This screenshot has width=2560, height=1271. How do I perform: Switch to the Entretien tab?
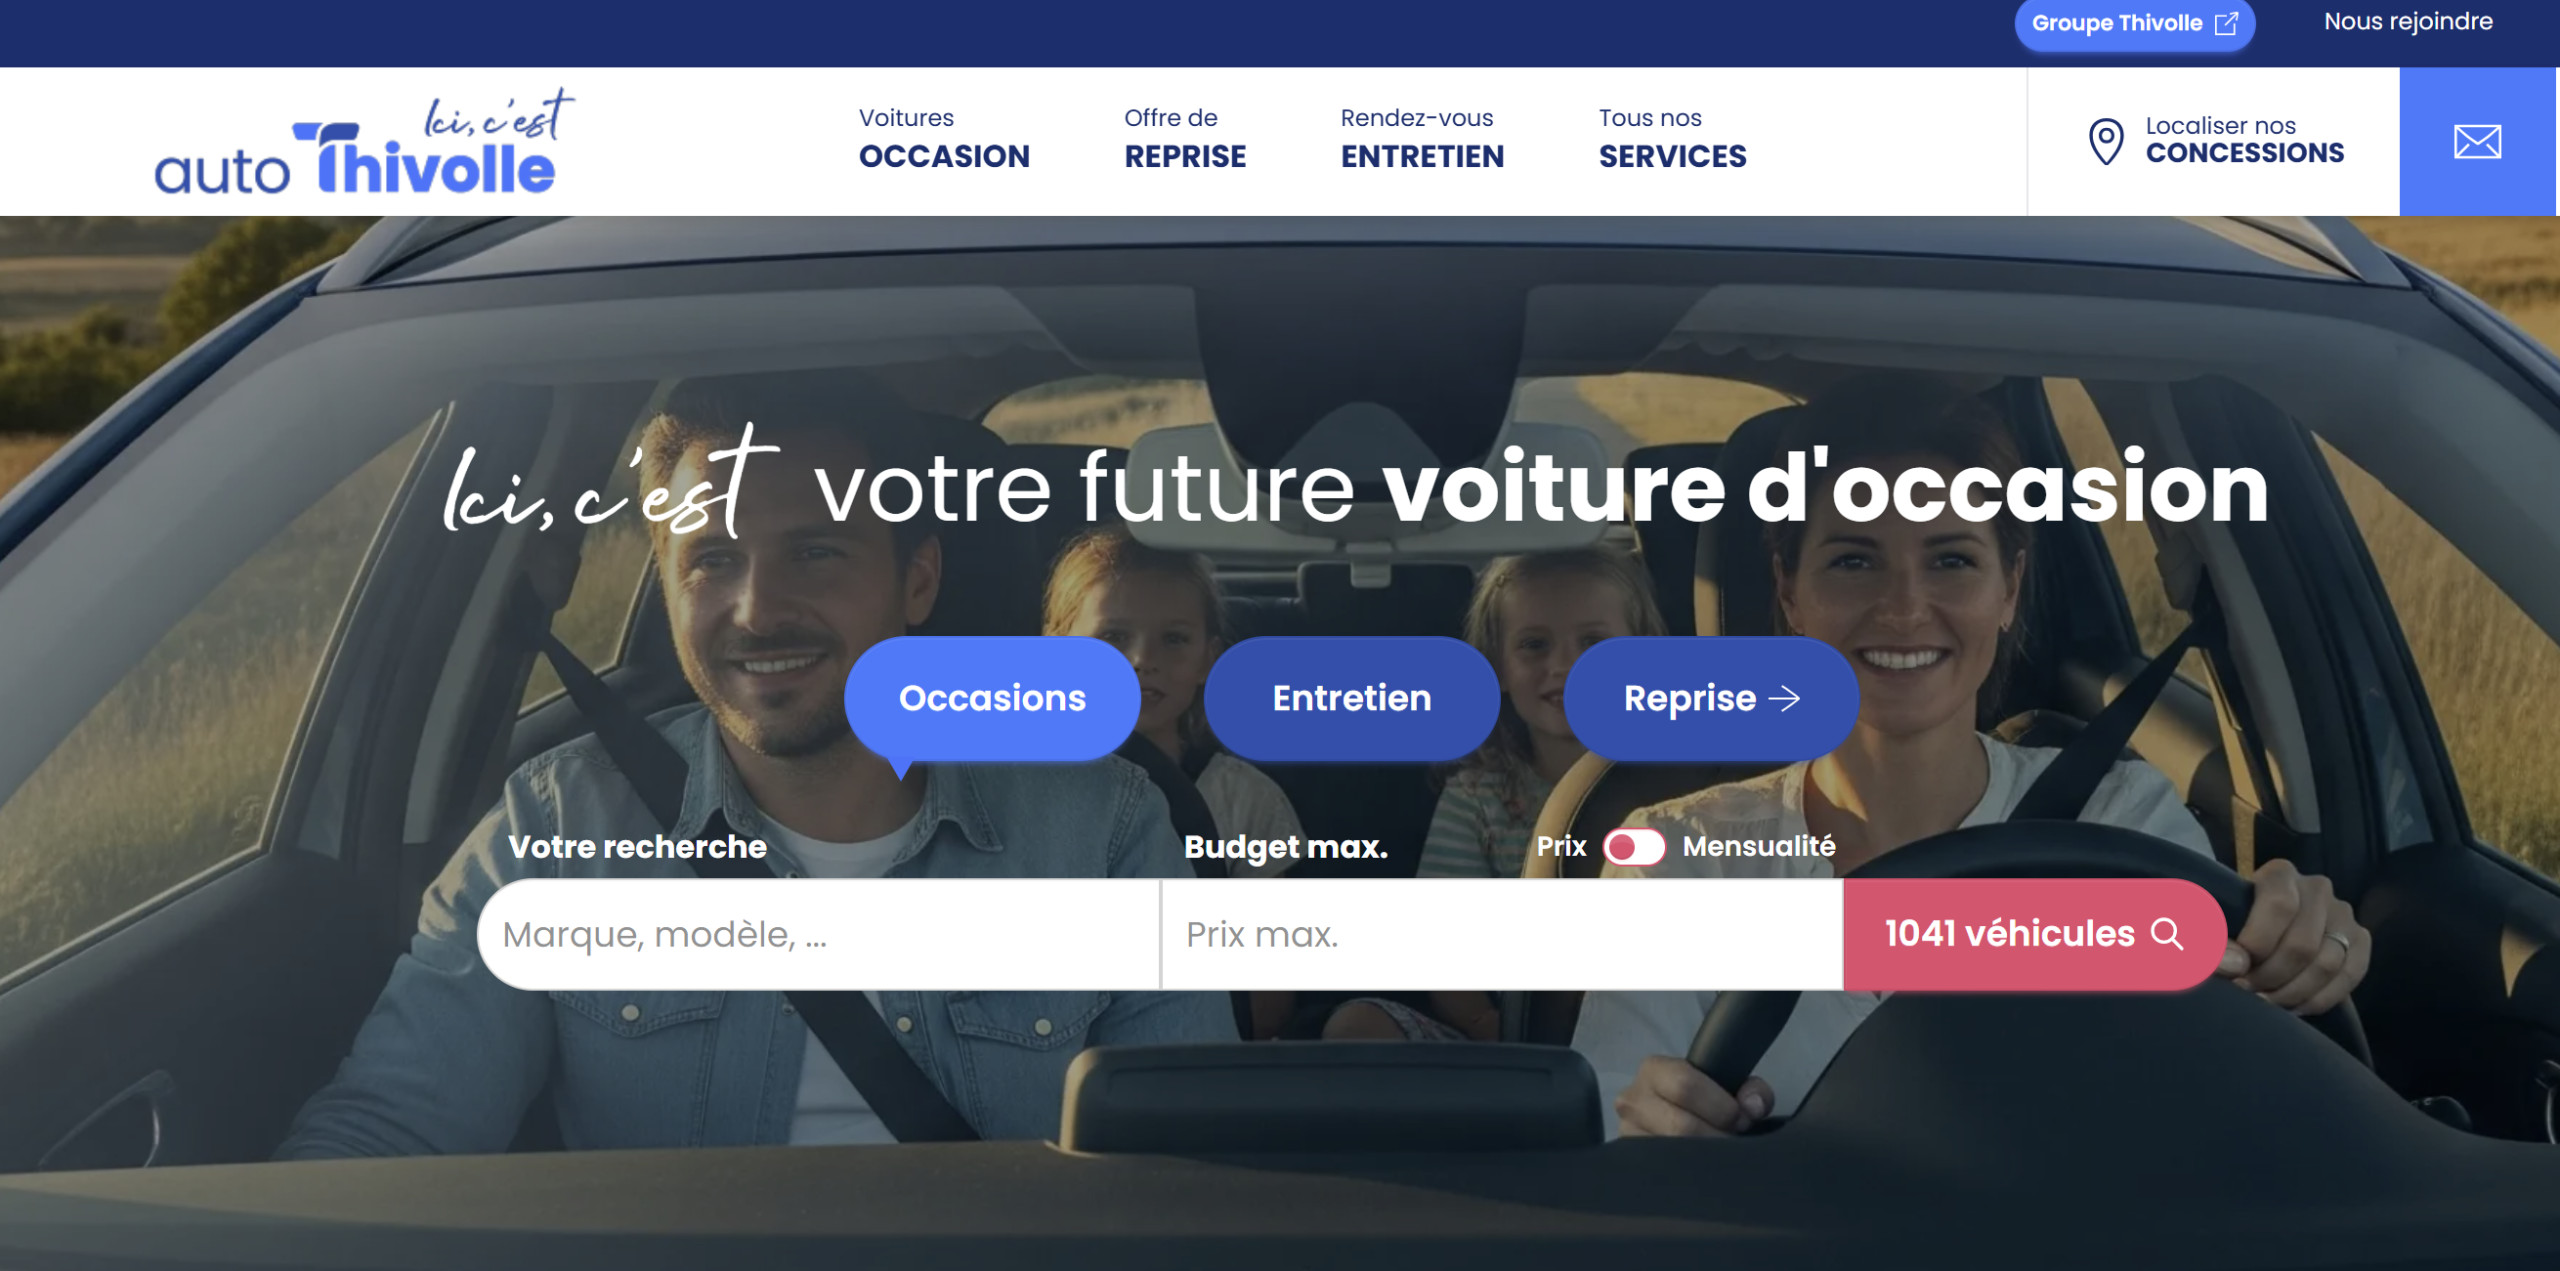(1352, 698)
